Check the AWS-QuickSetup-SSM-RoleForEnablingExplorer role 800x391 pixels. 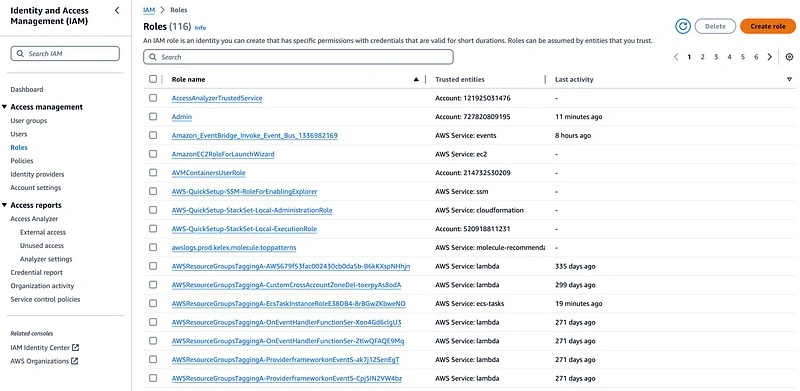coord(153,191)
